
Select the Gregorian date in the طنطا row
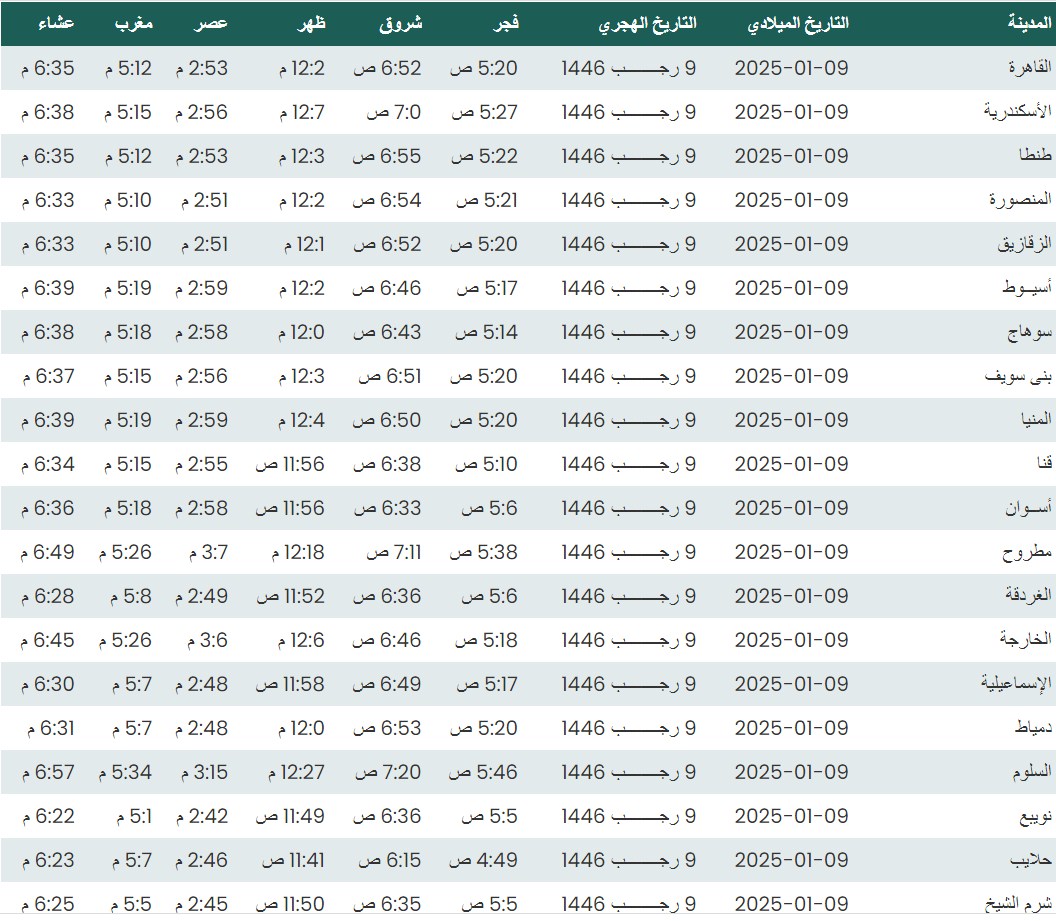[x=791, y=156]
